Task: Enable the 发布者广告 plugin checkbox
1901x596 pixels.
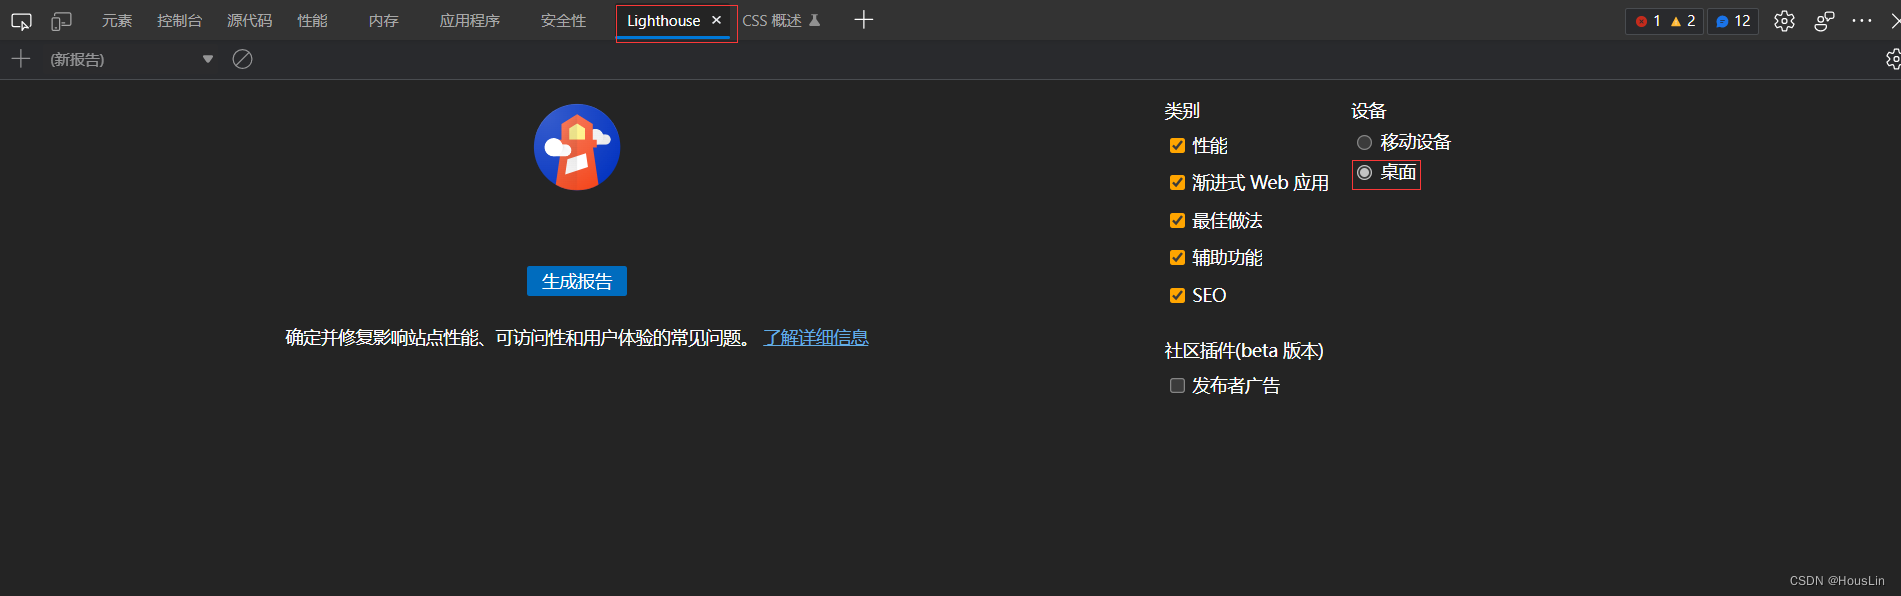Action: (1177, 386)
